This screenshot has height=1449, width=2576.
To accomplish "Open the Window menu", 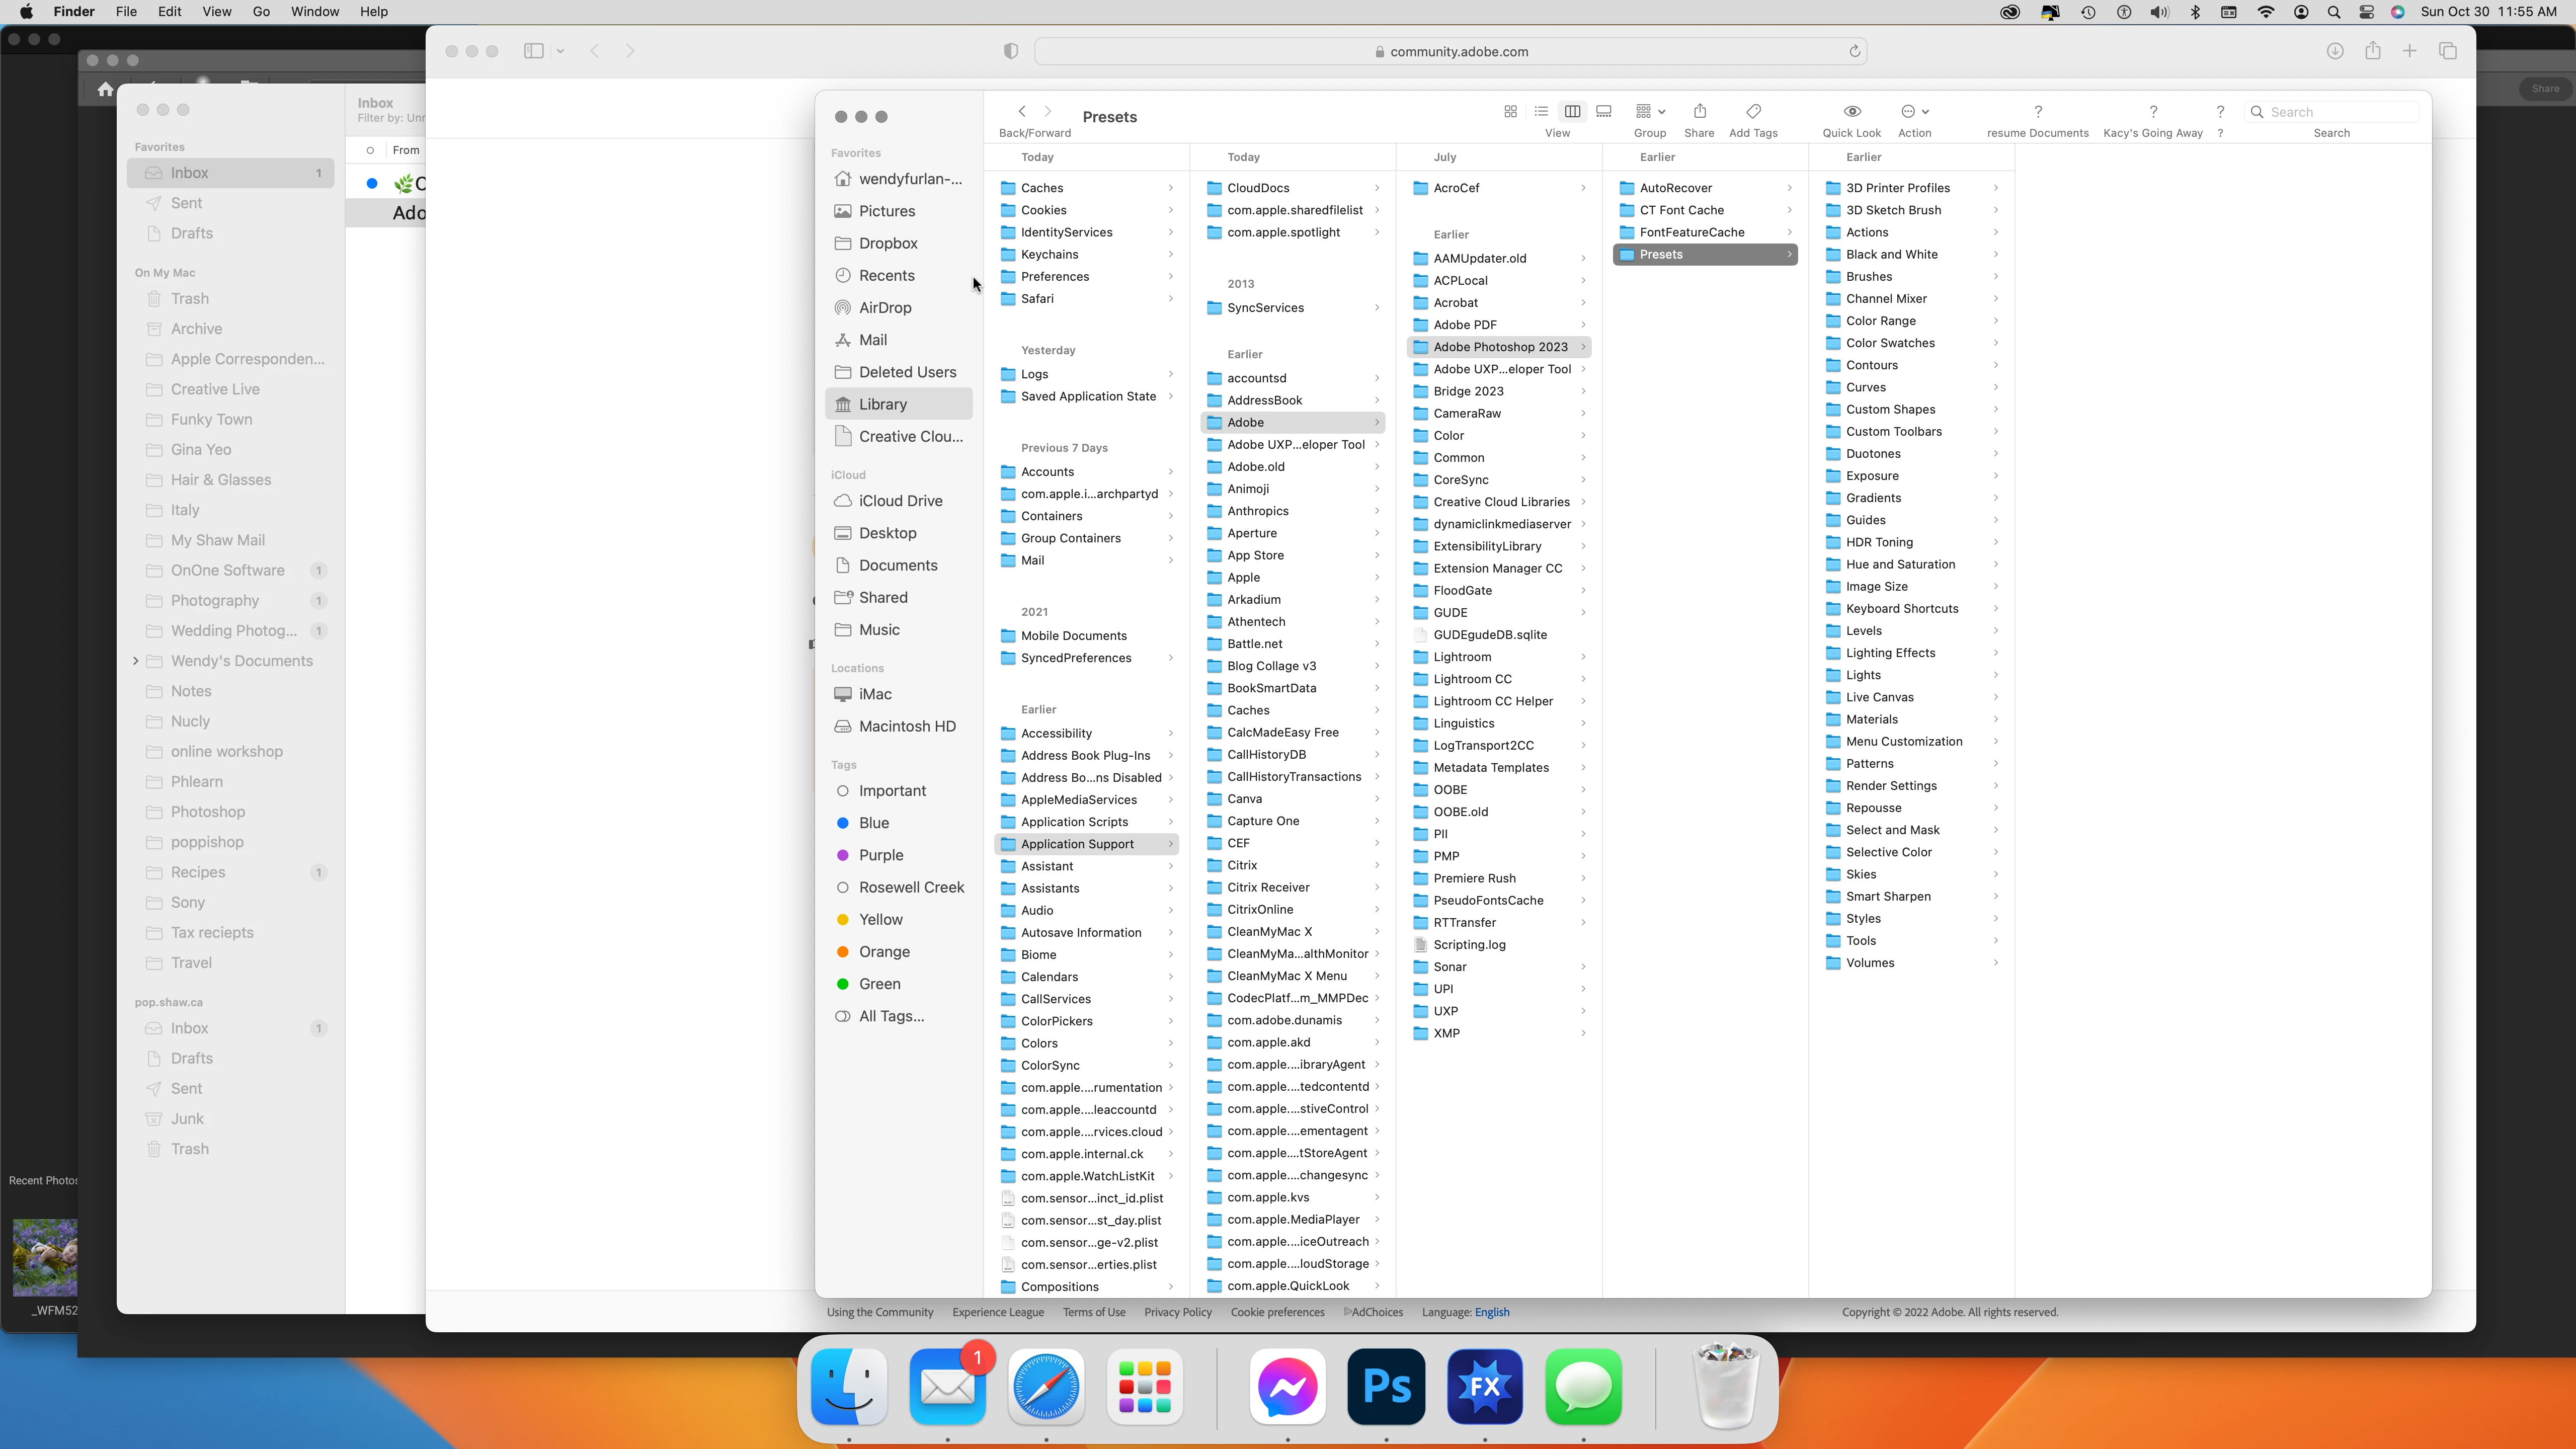I will click(314, 12).
